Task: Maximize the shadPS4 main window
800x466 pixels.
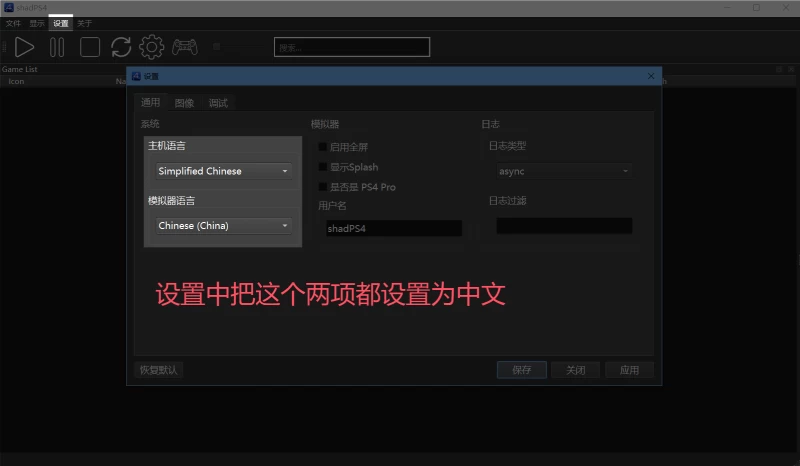Action: click(x=756, y=8)
